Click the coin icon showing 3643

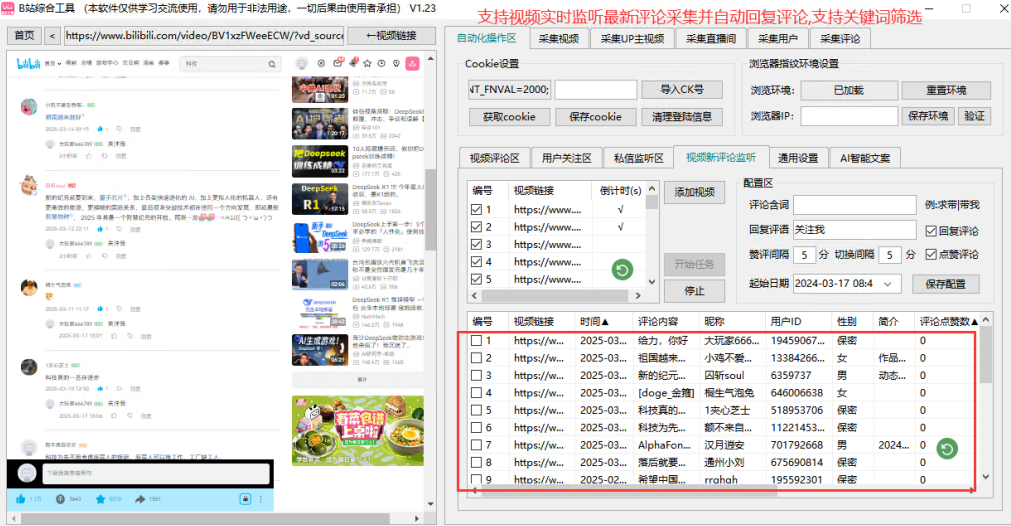click(60, 499)
